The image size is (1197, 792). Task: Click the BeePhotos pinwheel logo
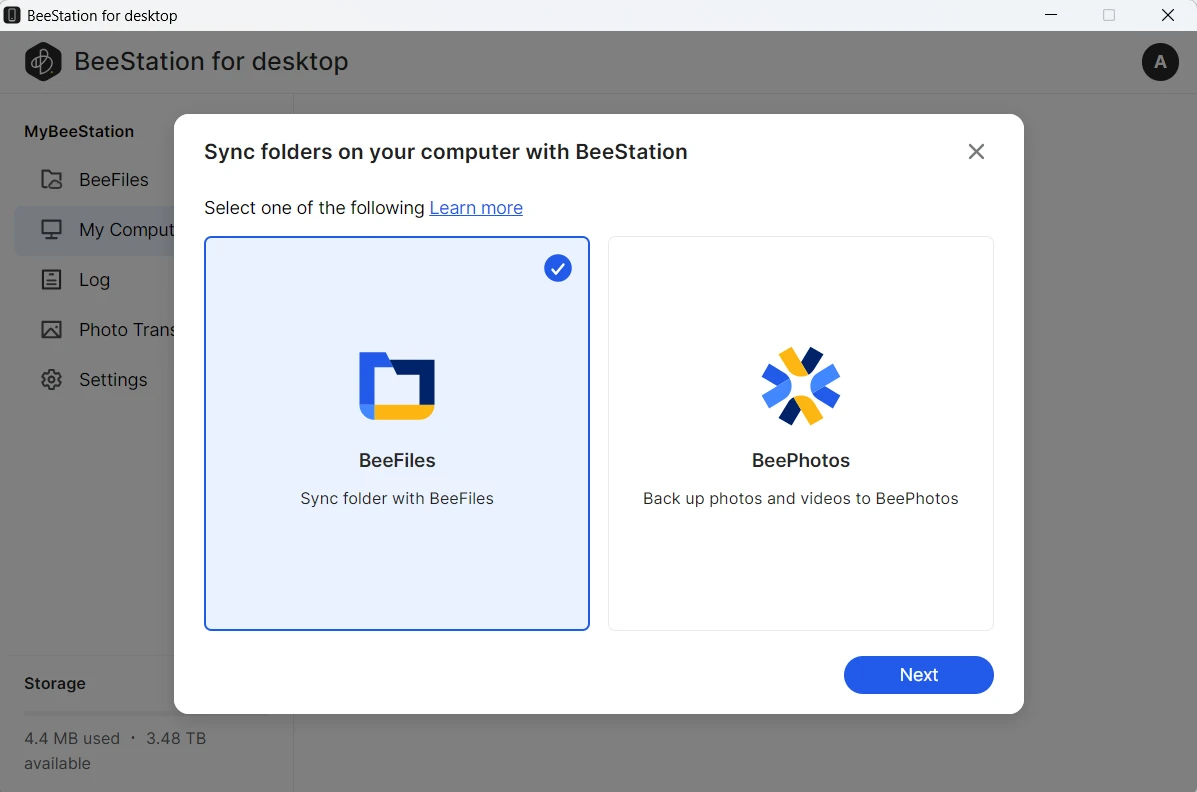click(800, 386)
